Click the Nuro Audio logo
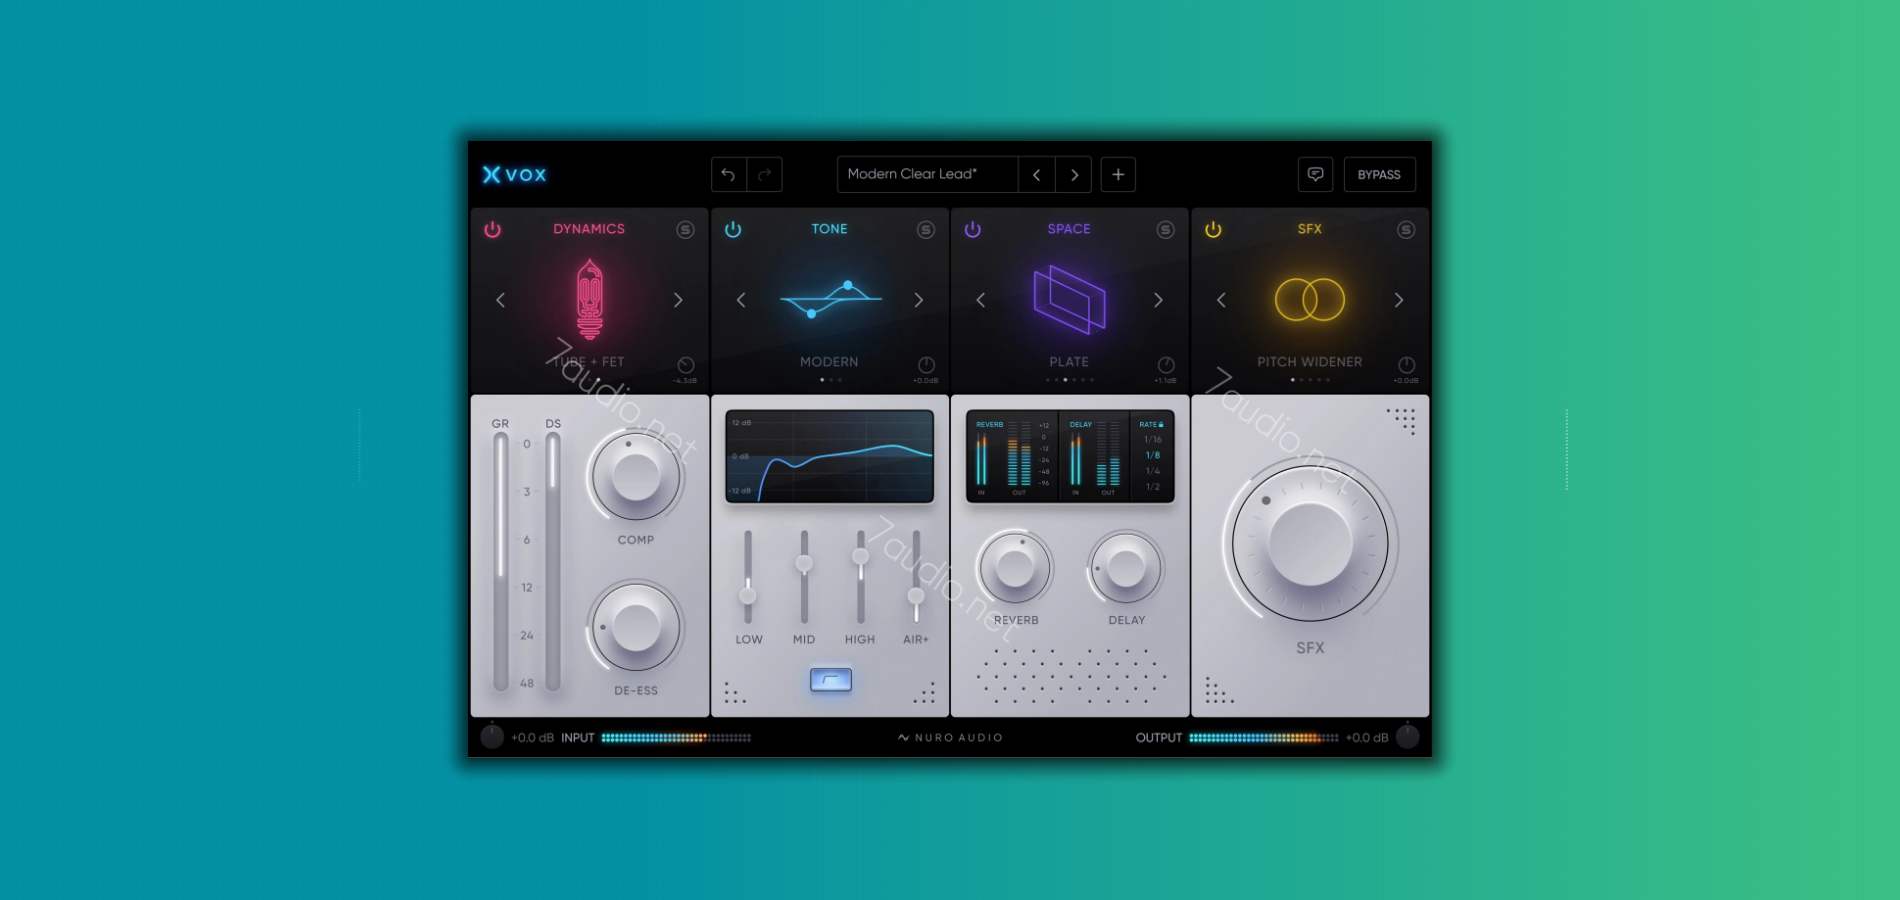 tap(950, 738)
